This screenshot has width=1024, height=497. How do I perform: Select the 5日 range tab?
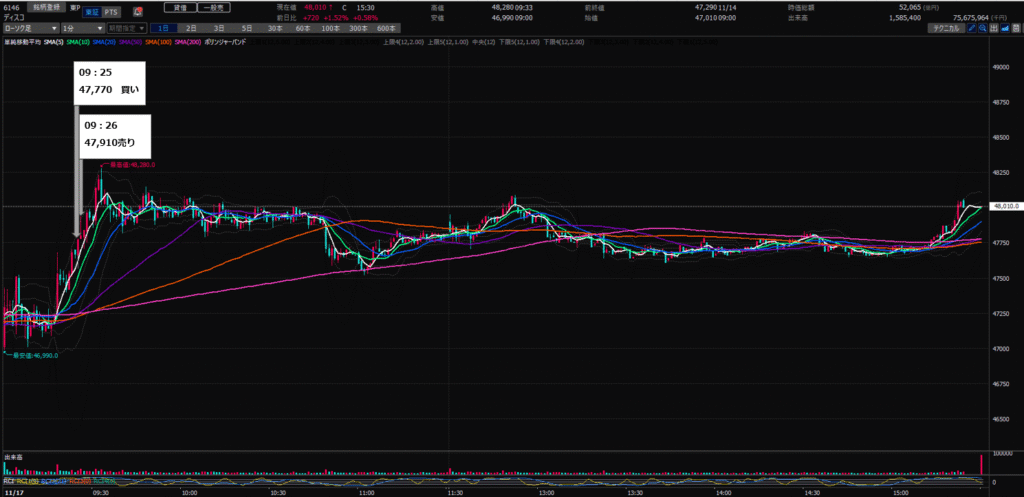coord(246,30)
